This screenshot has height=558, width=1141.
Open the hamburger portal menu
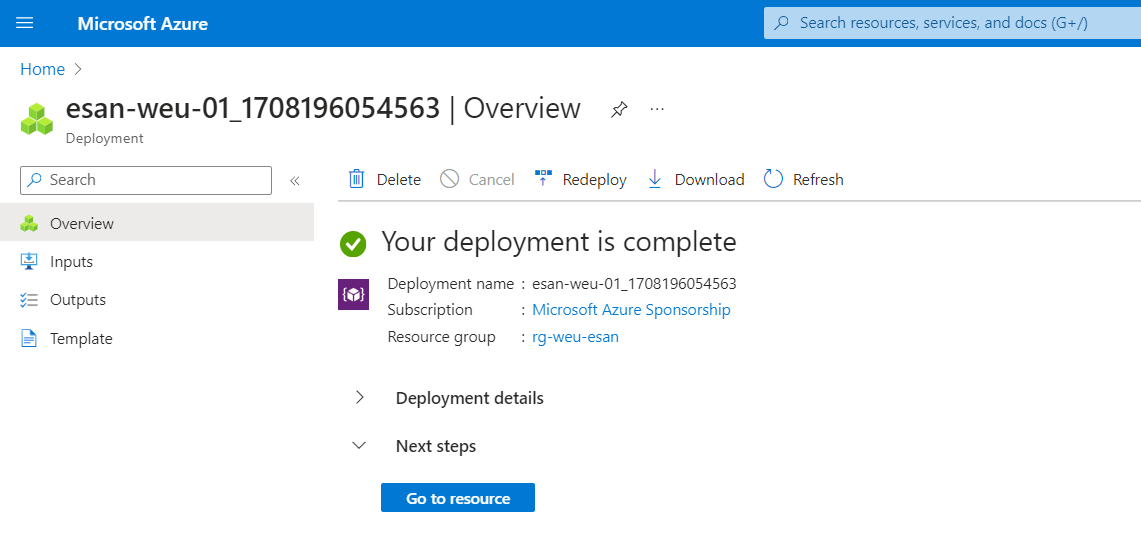tap(25, 23)
